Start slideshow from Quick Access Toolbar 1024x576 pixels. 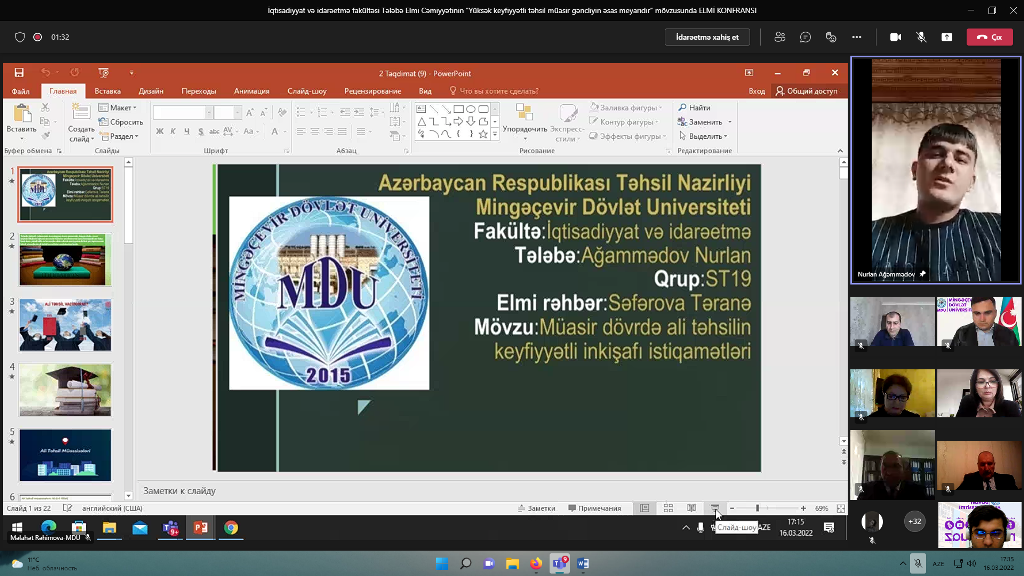point(103,72)
